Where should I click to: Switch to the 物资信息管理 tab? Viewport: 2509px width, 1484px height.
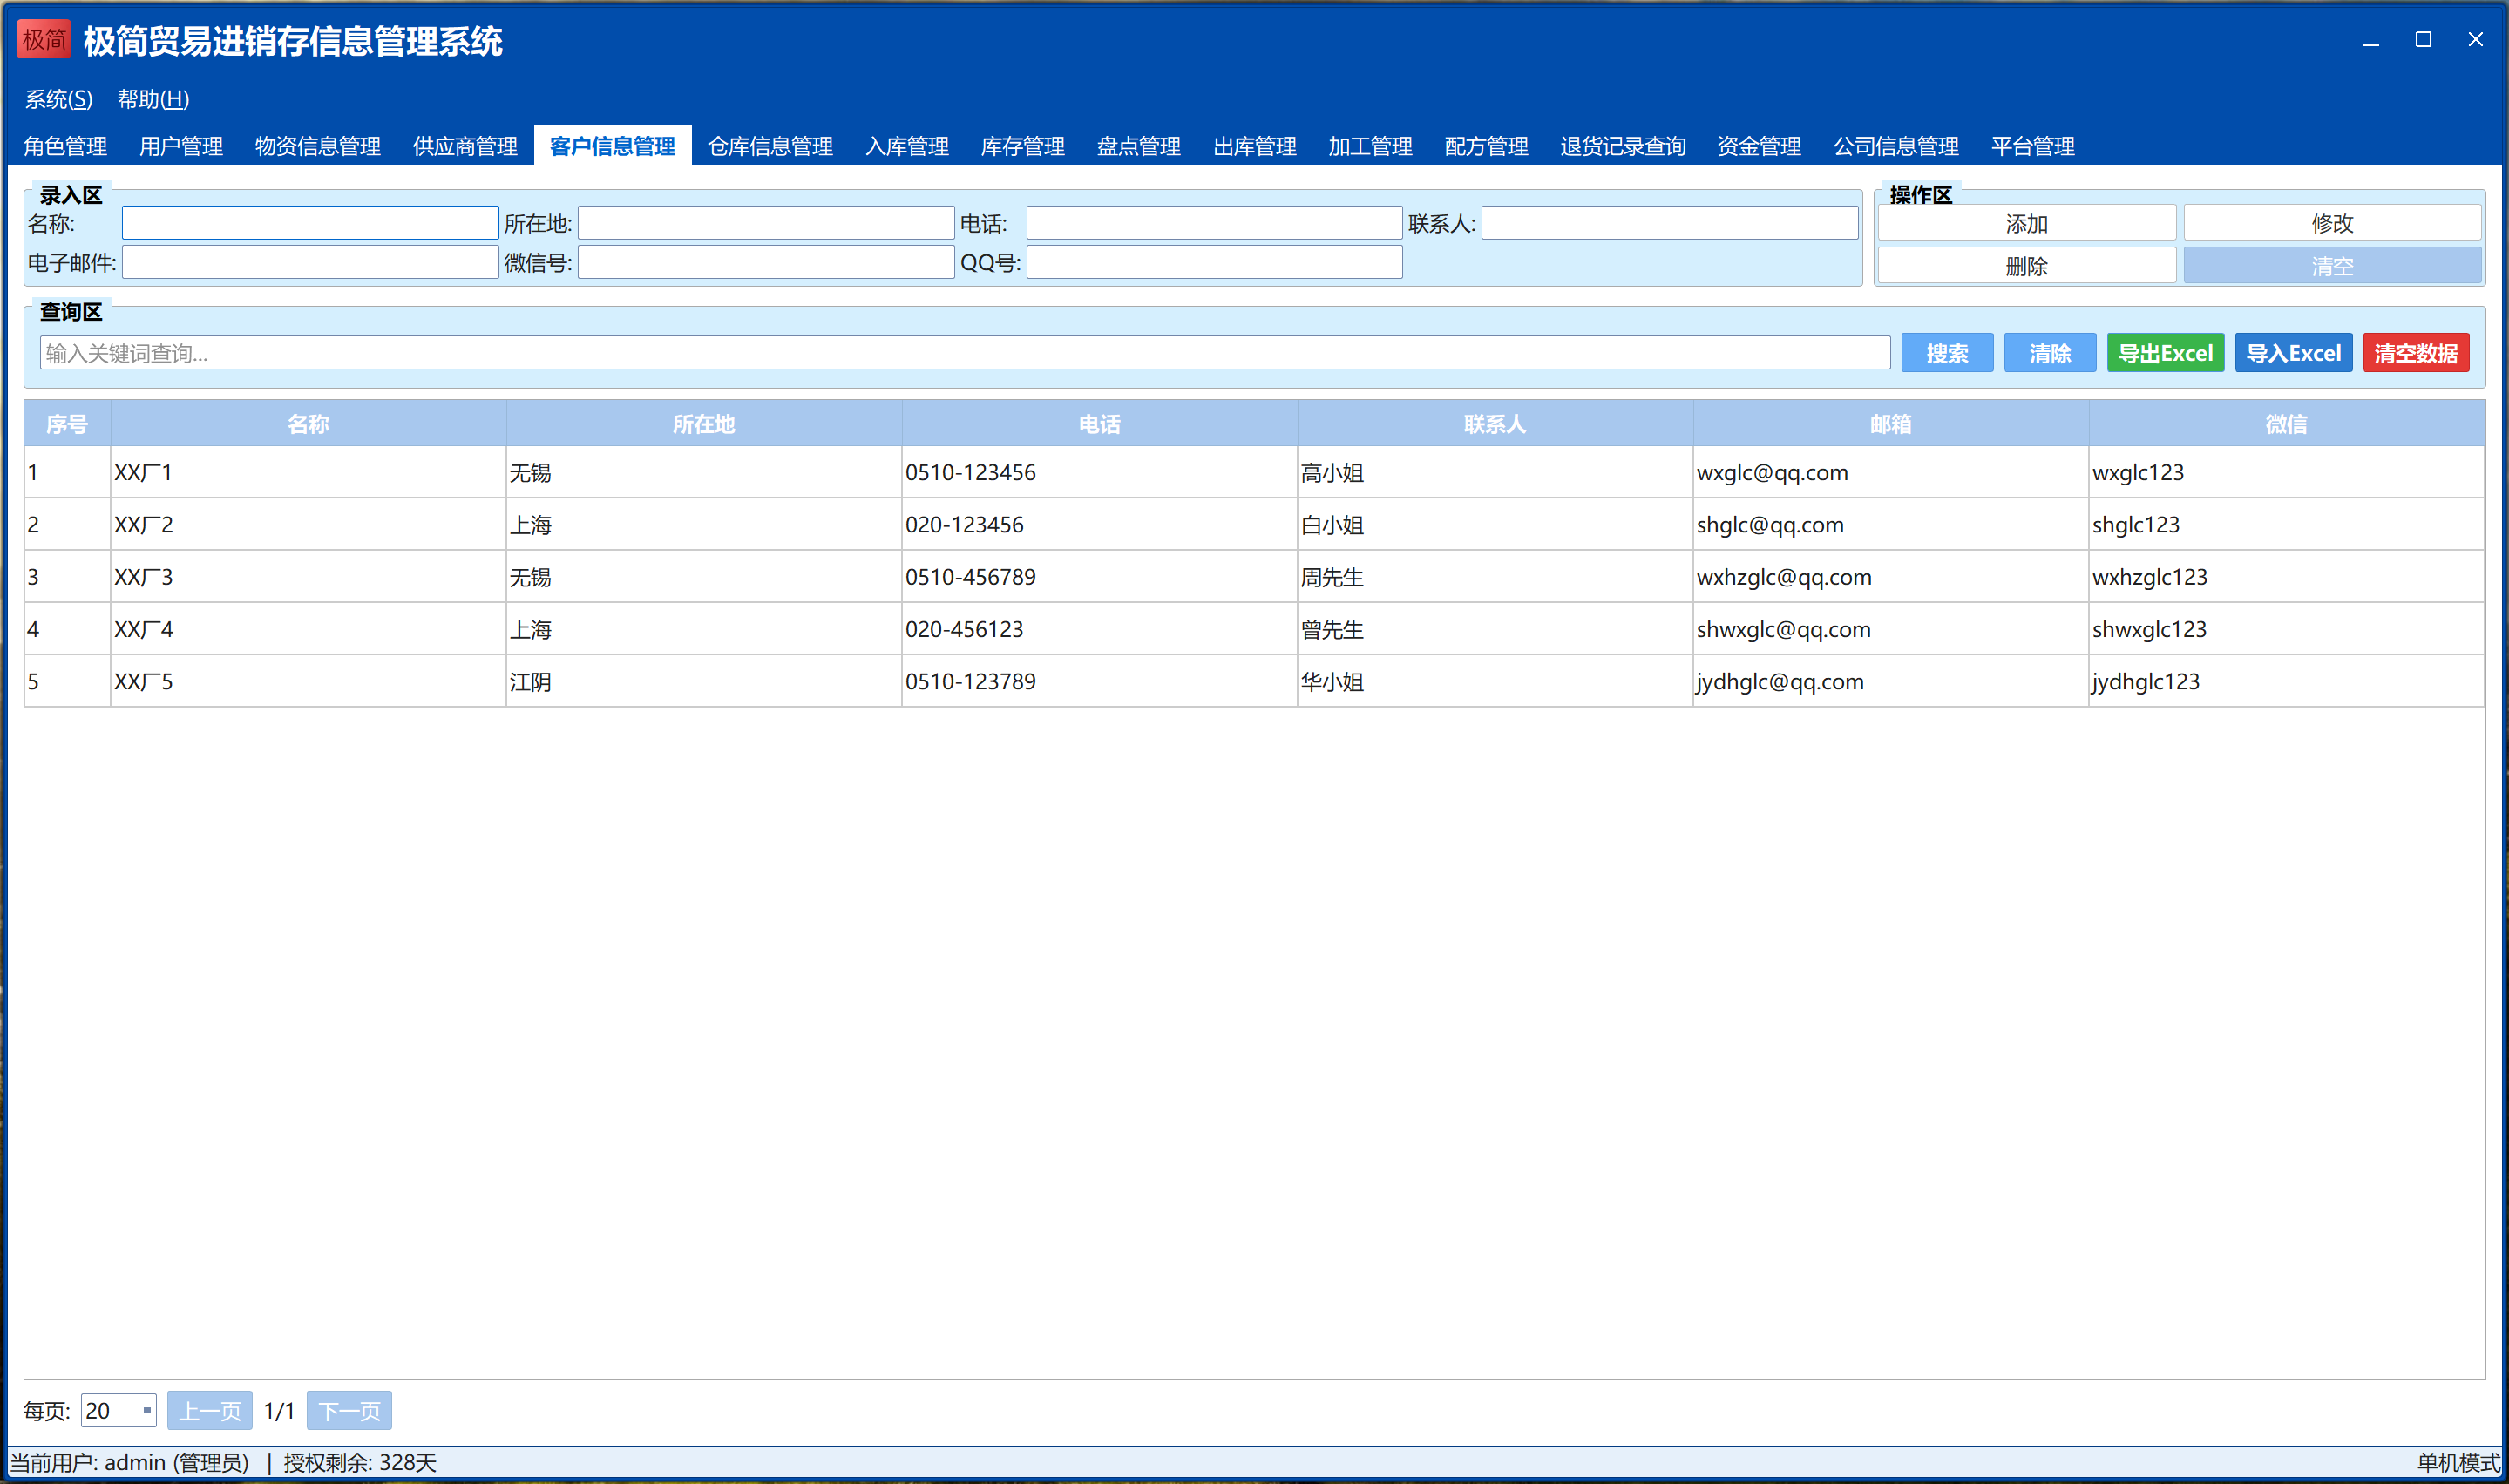tap(318, 146)
